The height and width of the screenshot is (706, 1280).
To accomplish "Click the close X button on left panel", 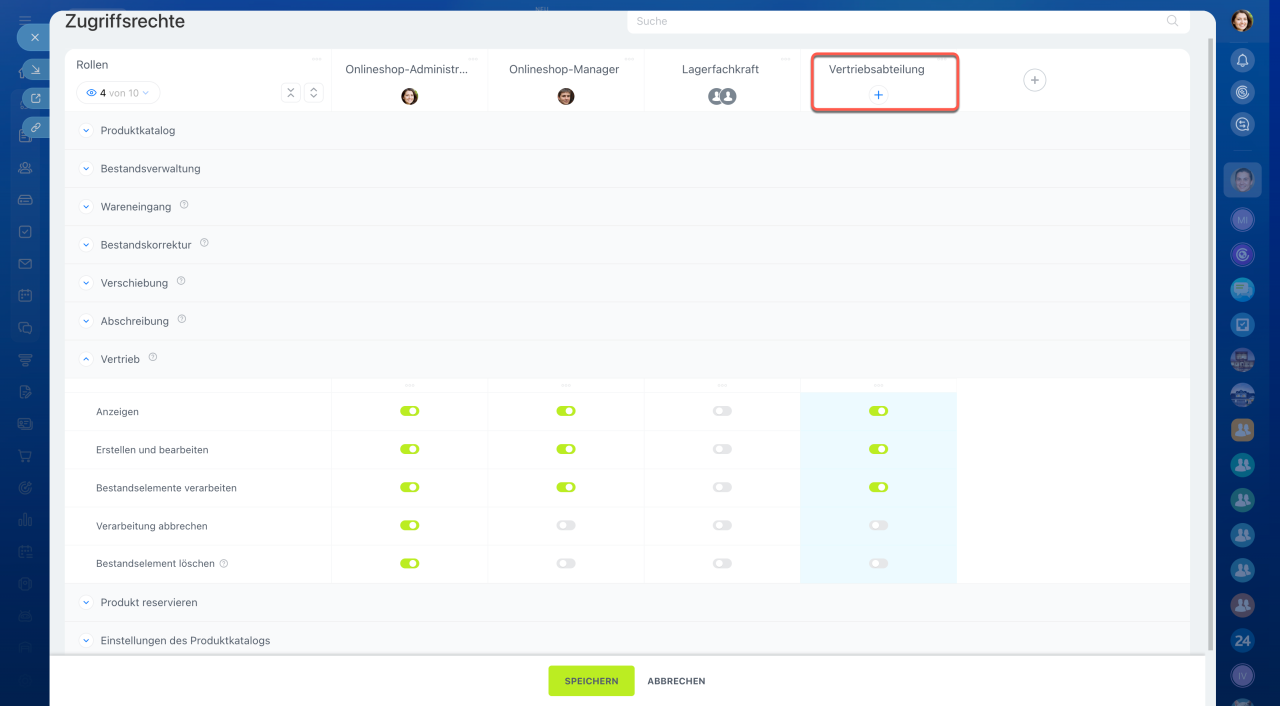I will tap(34, 37).
